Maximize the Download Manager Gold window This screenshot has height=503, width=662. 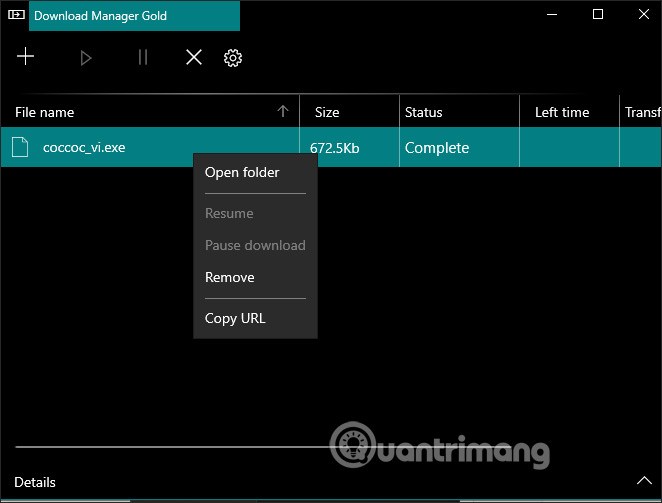click(598, 14)
